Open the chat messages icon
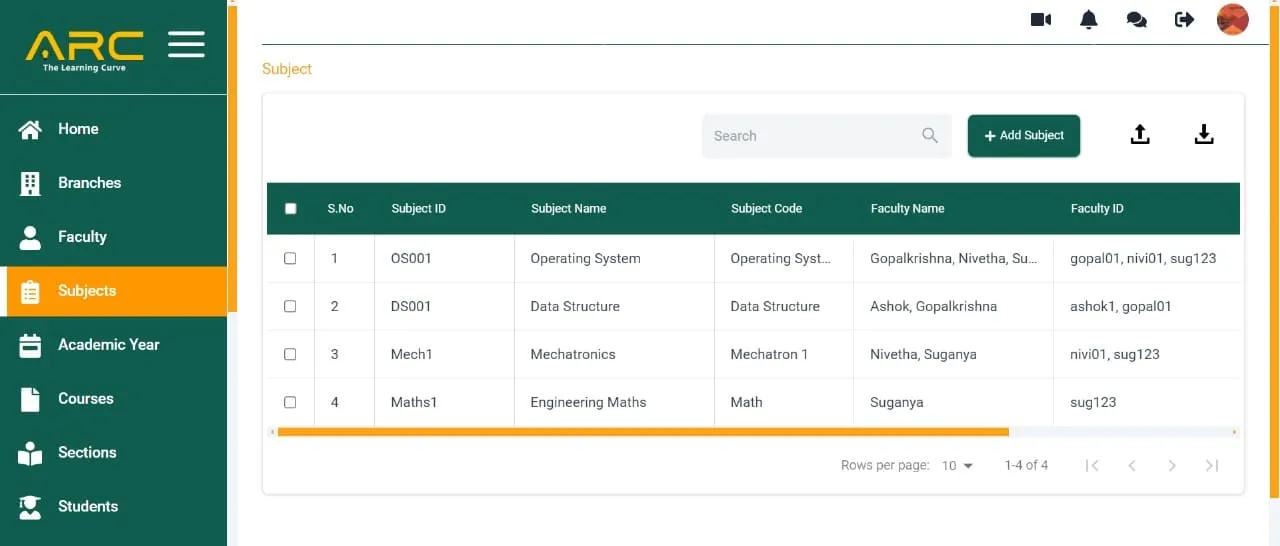 [x=1136, y=20]
